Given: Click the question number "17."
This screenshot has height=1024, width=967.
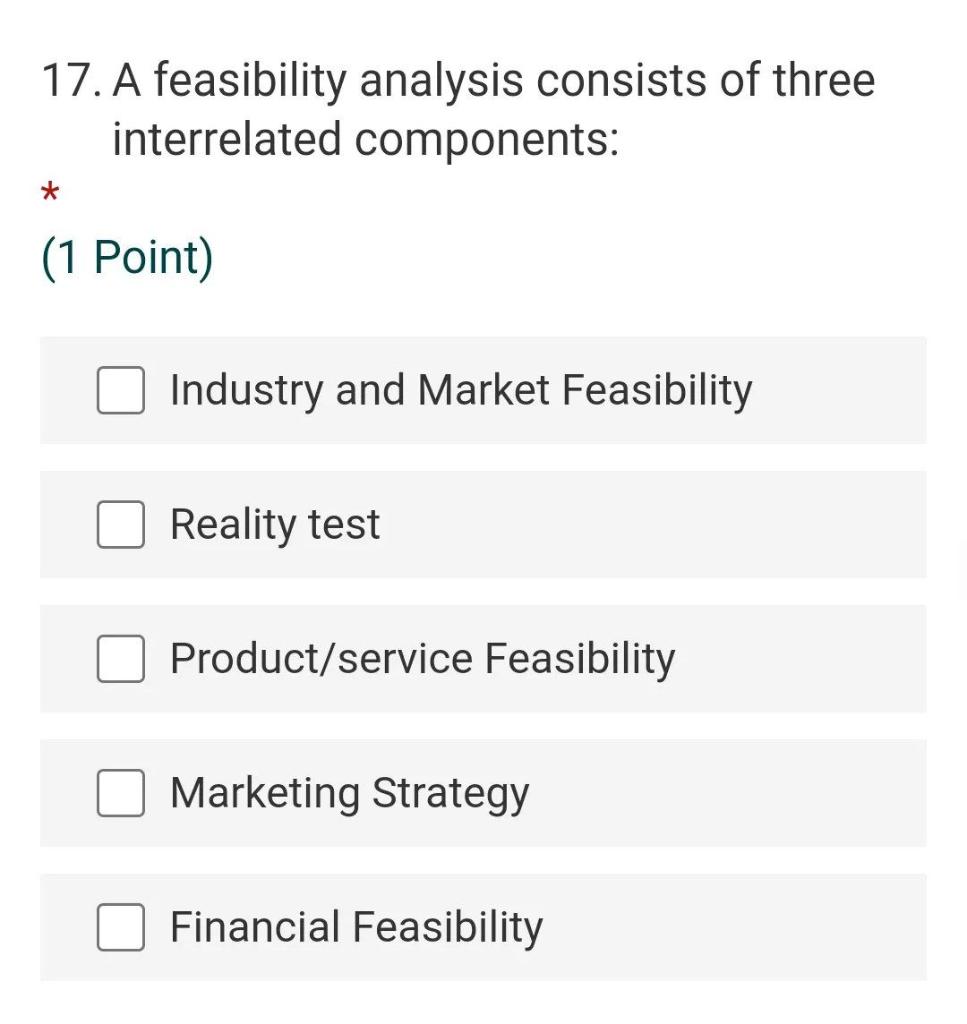Looking at the screenshot, I should (x=72, y=81).
